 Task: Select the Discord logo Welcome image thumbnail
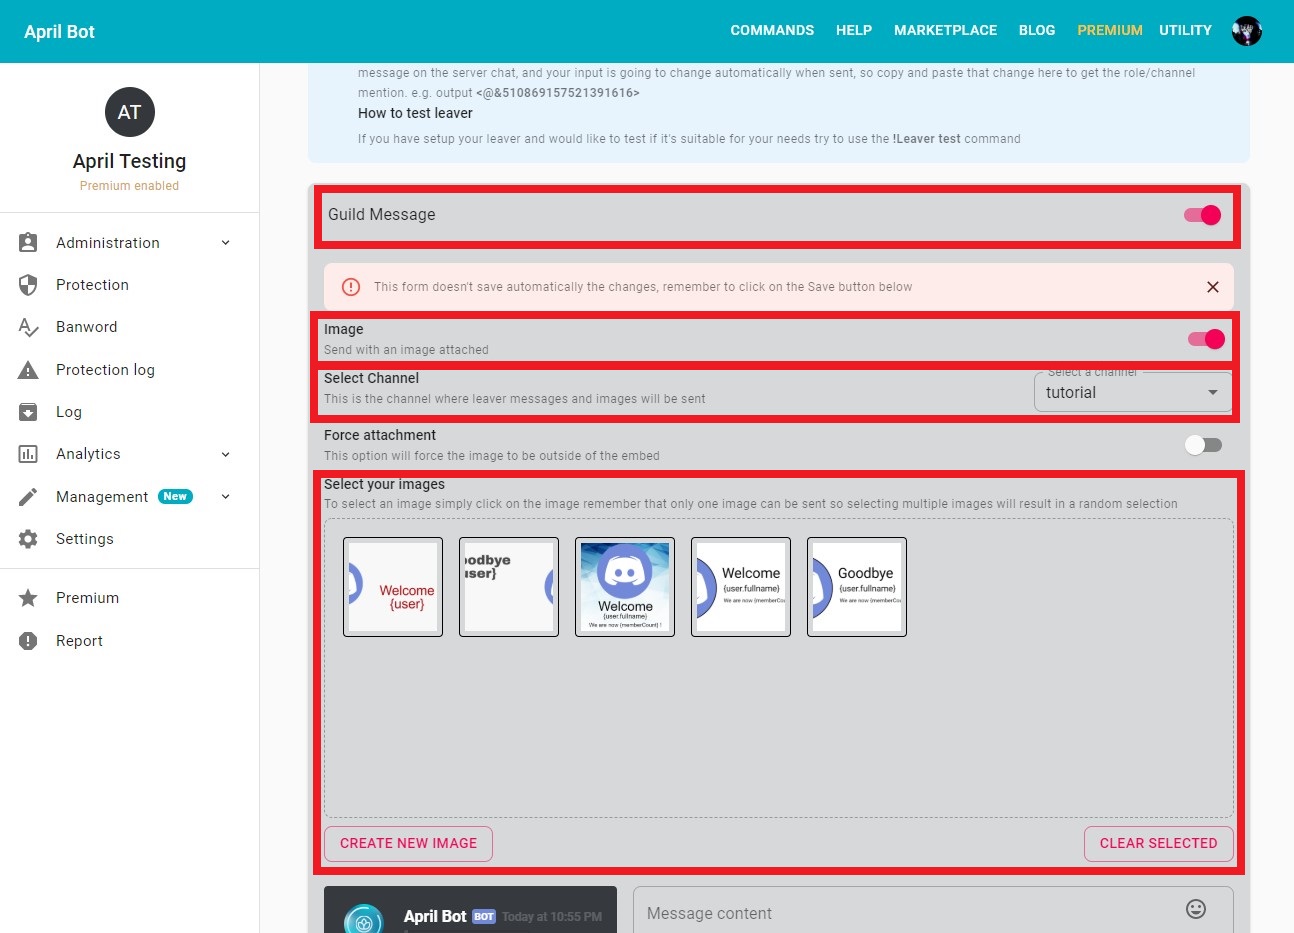click(625, 587)
